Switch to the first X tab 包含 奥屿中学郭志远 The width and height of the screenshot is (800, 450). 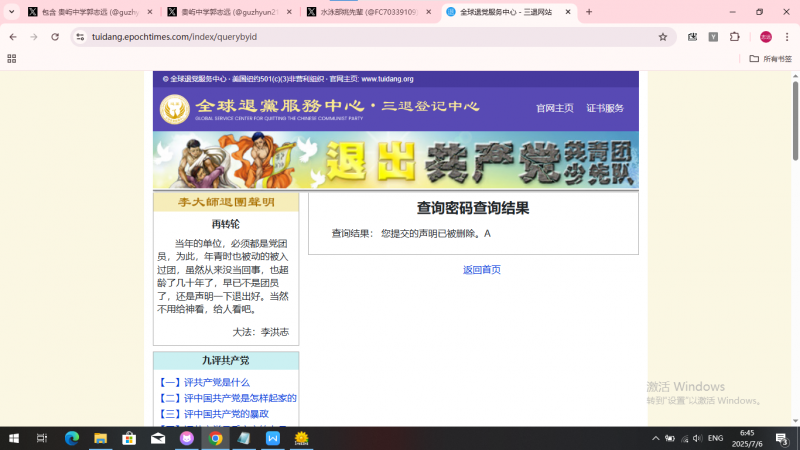click(90, 12)
